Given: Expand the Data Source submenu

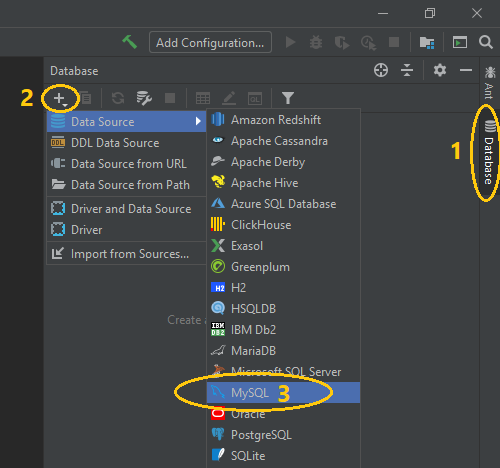Looking at the screenshot, I should pyautogui.click(x=127, y=122).
